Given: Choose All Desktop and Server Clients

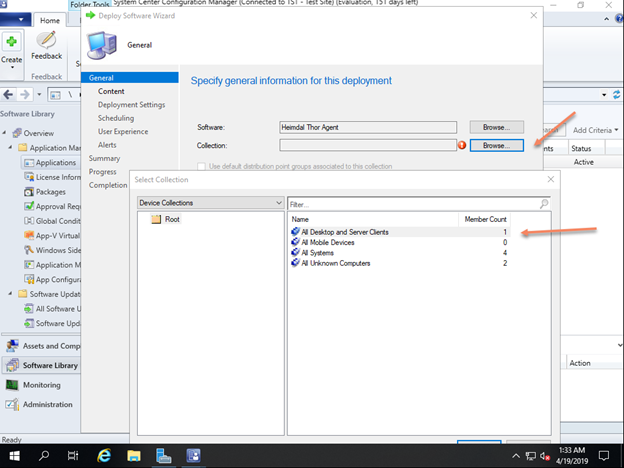Looking at the screenshot, I should pos(400,232).
